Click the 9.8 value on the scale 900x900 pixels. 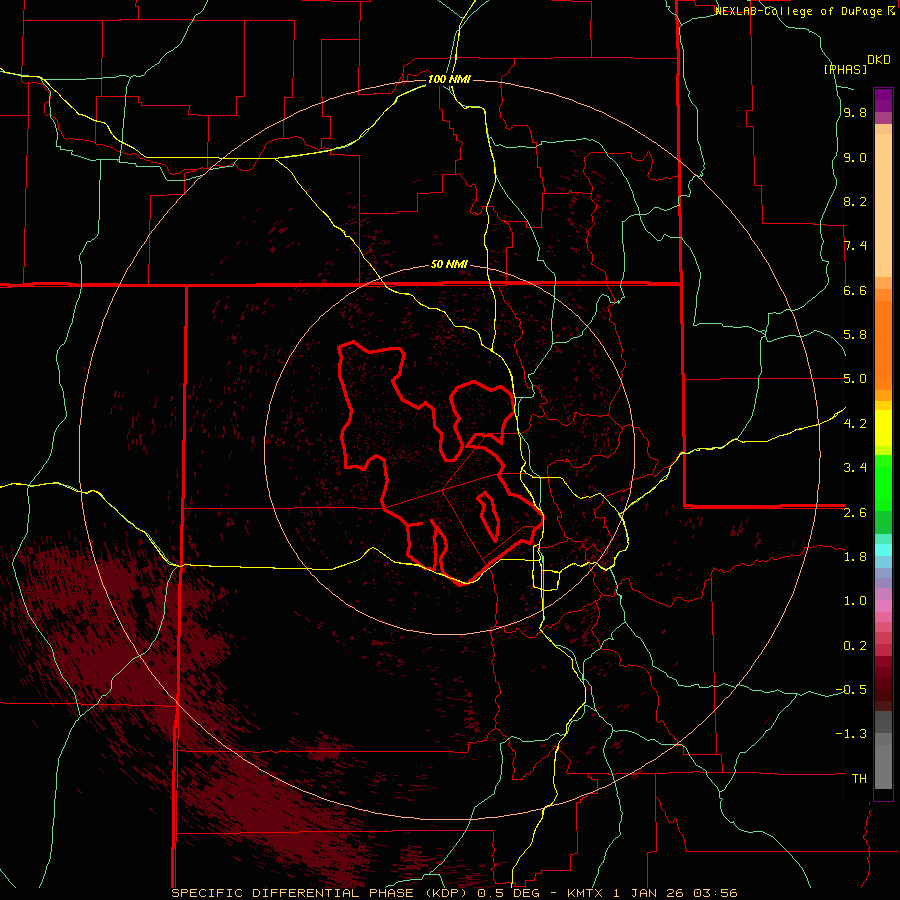point(855,113)
